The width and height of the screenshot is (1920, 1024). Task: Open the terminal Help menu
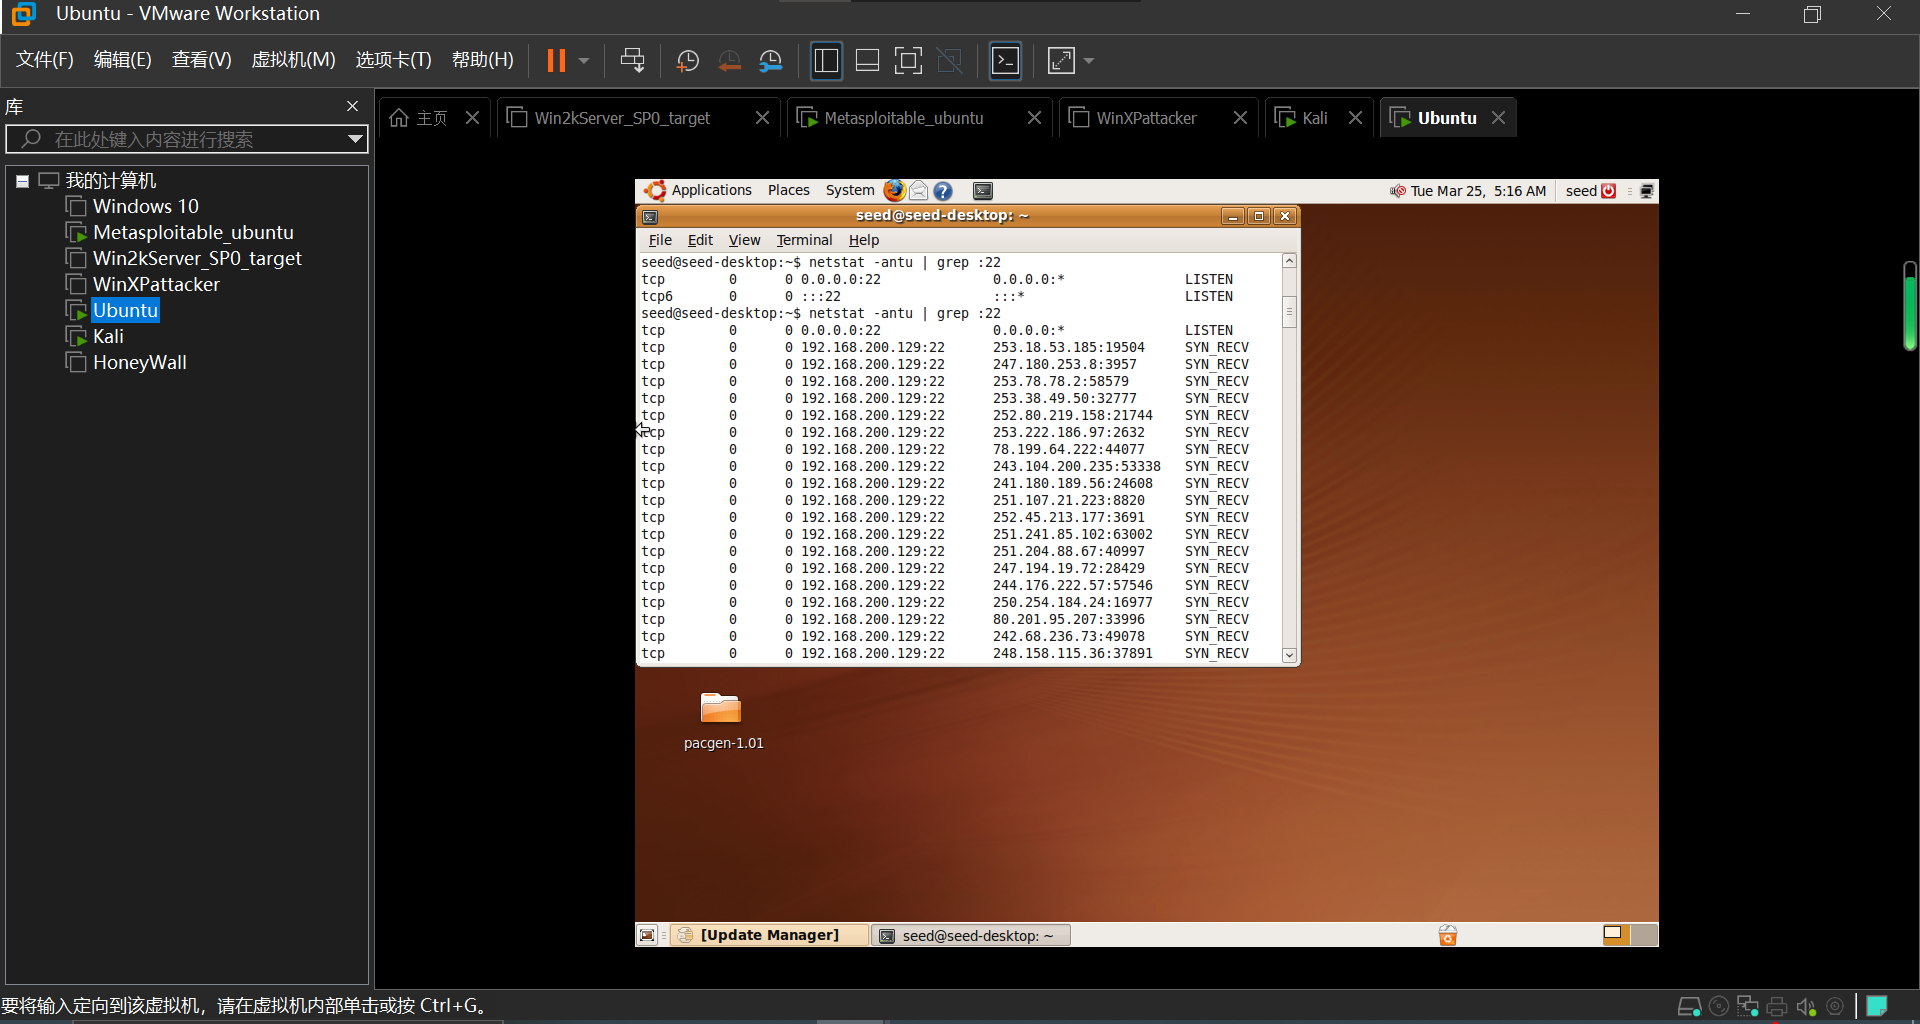864,240
